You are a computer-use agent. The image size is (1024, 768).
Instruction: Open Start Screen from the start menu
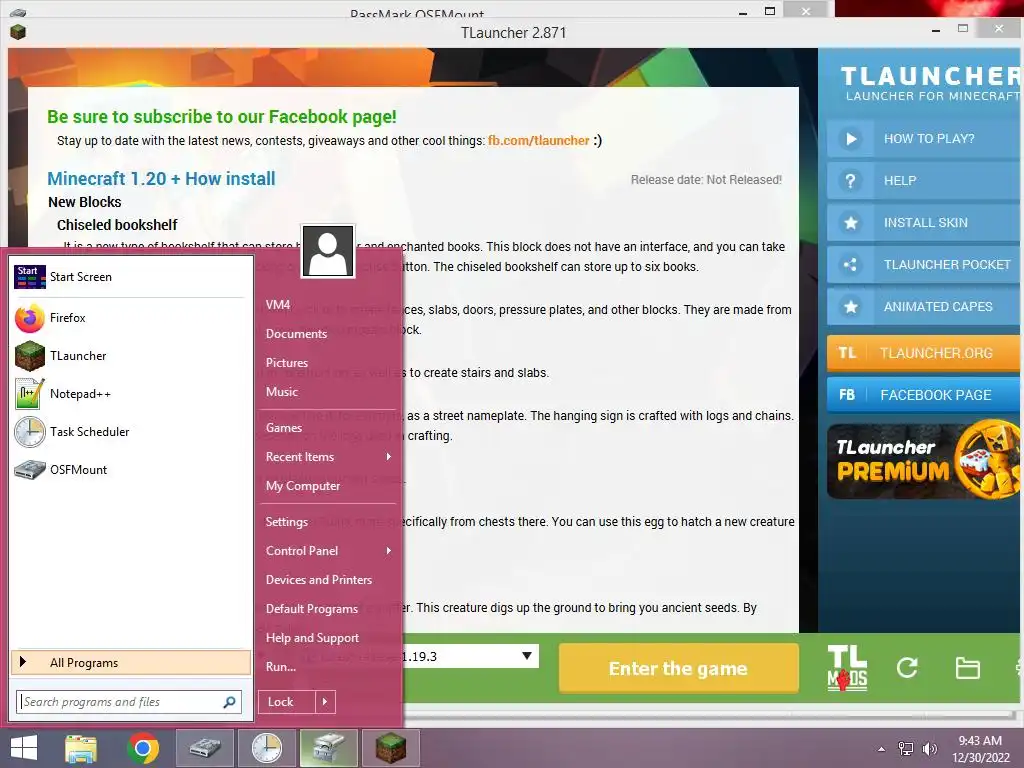(131, 277)
